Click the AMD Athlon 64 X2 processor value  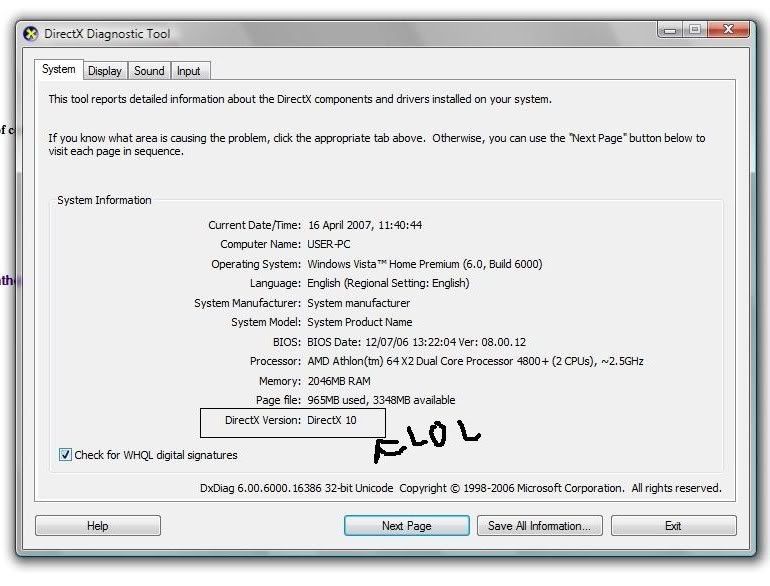pos(475,362)
